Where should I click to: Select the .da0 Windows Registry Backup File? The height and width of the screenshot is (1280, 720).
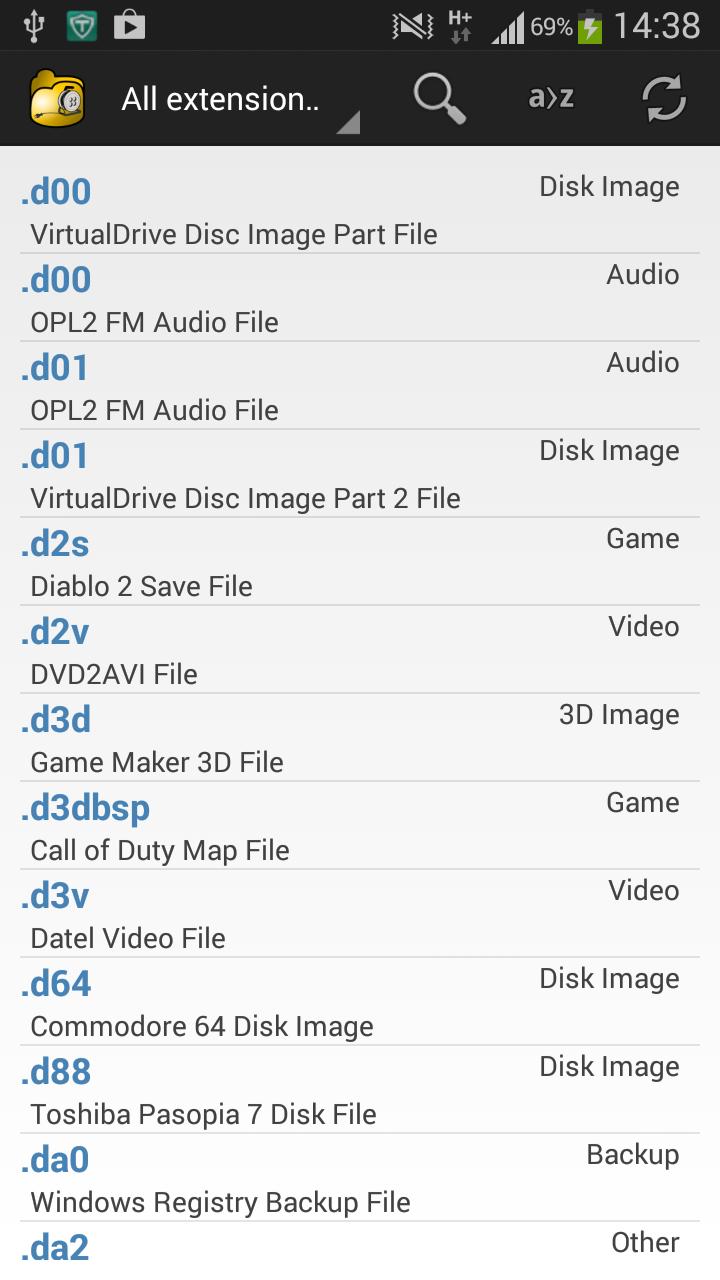click(360, 1177)
